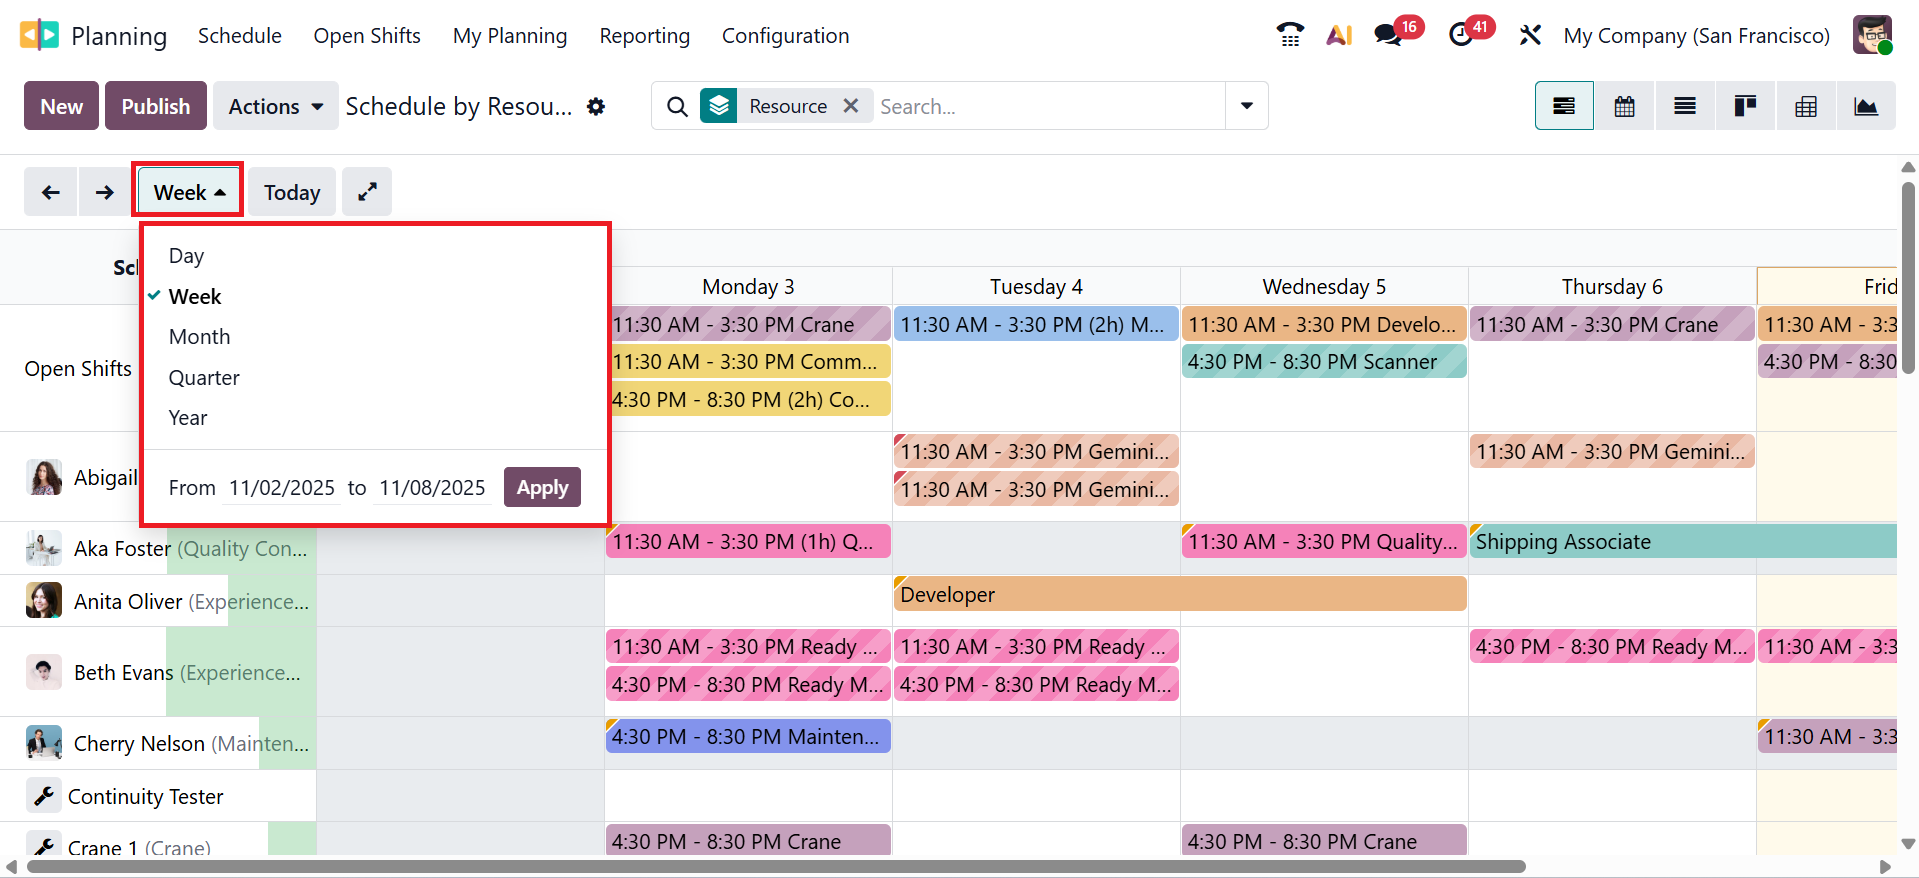Open the Gantt view icon
The width and height of the screenshot is (1919, 878).
tap(1564, 106)
